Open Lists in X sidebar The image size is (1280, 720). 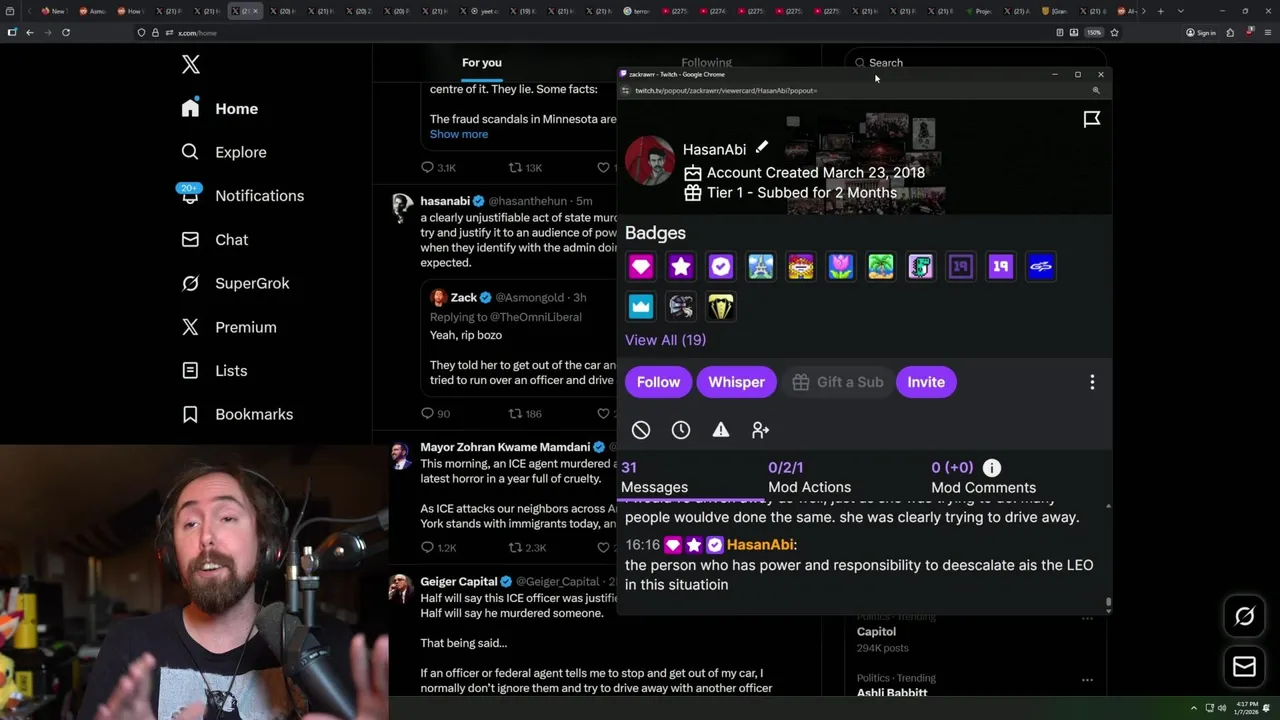214,371
